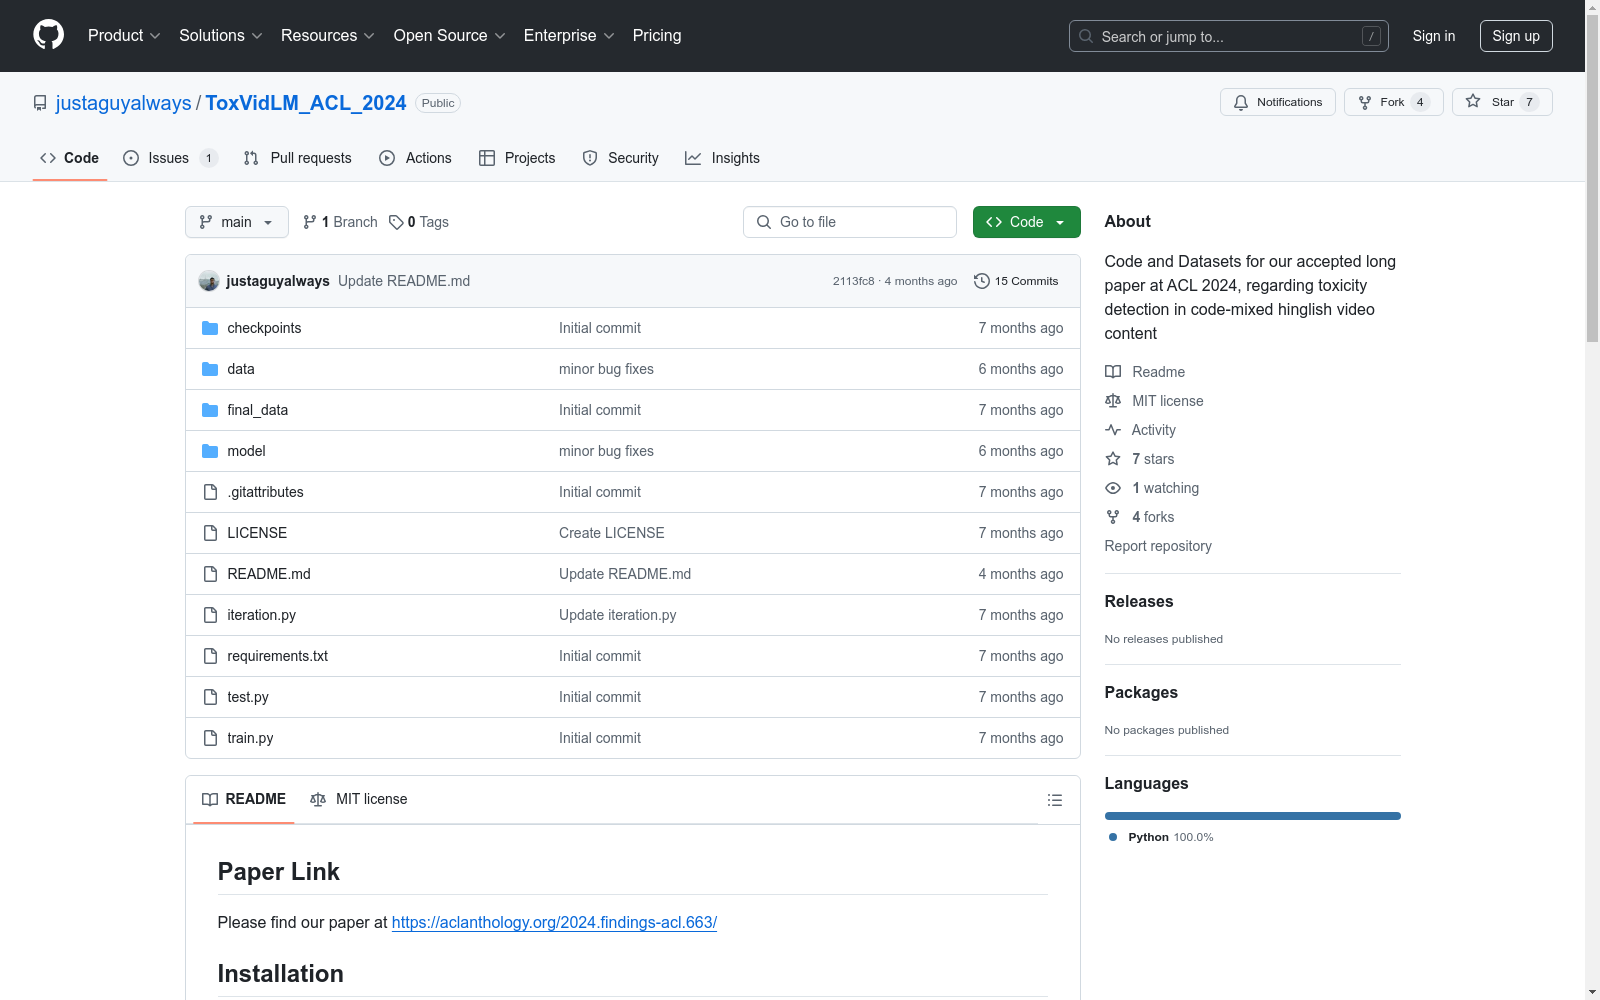Click the Releases heading link
The width and height of the screenshot is (1600, 1000).
(x=1139, y=601)
